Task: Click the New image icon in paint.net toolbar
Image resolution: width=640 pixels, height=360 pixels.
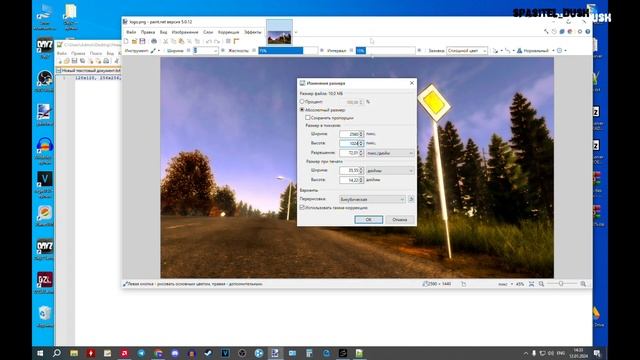Action: tap(126, 41)
